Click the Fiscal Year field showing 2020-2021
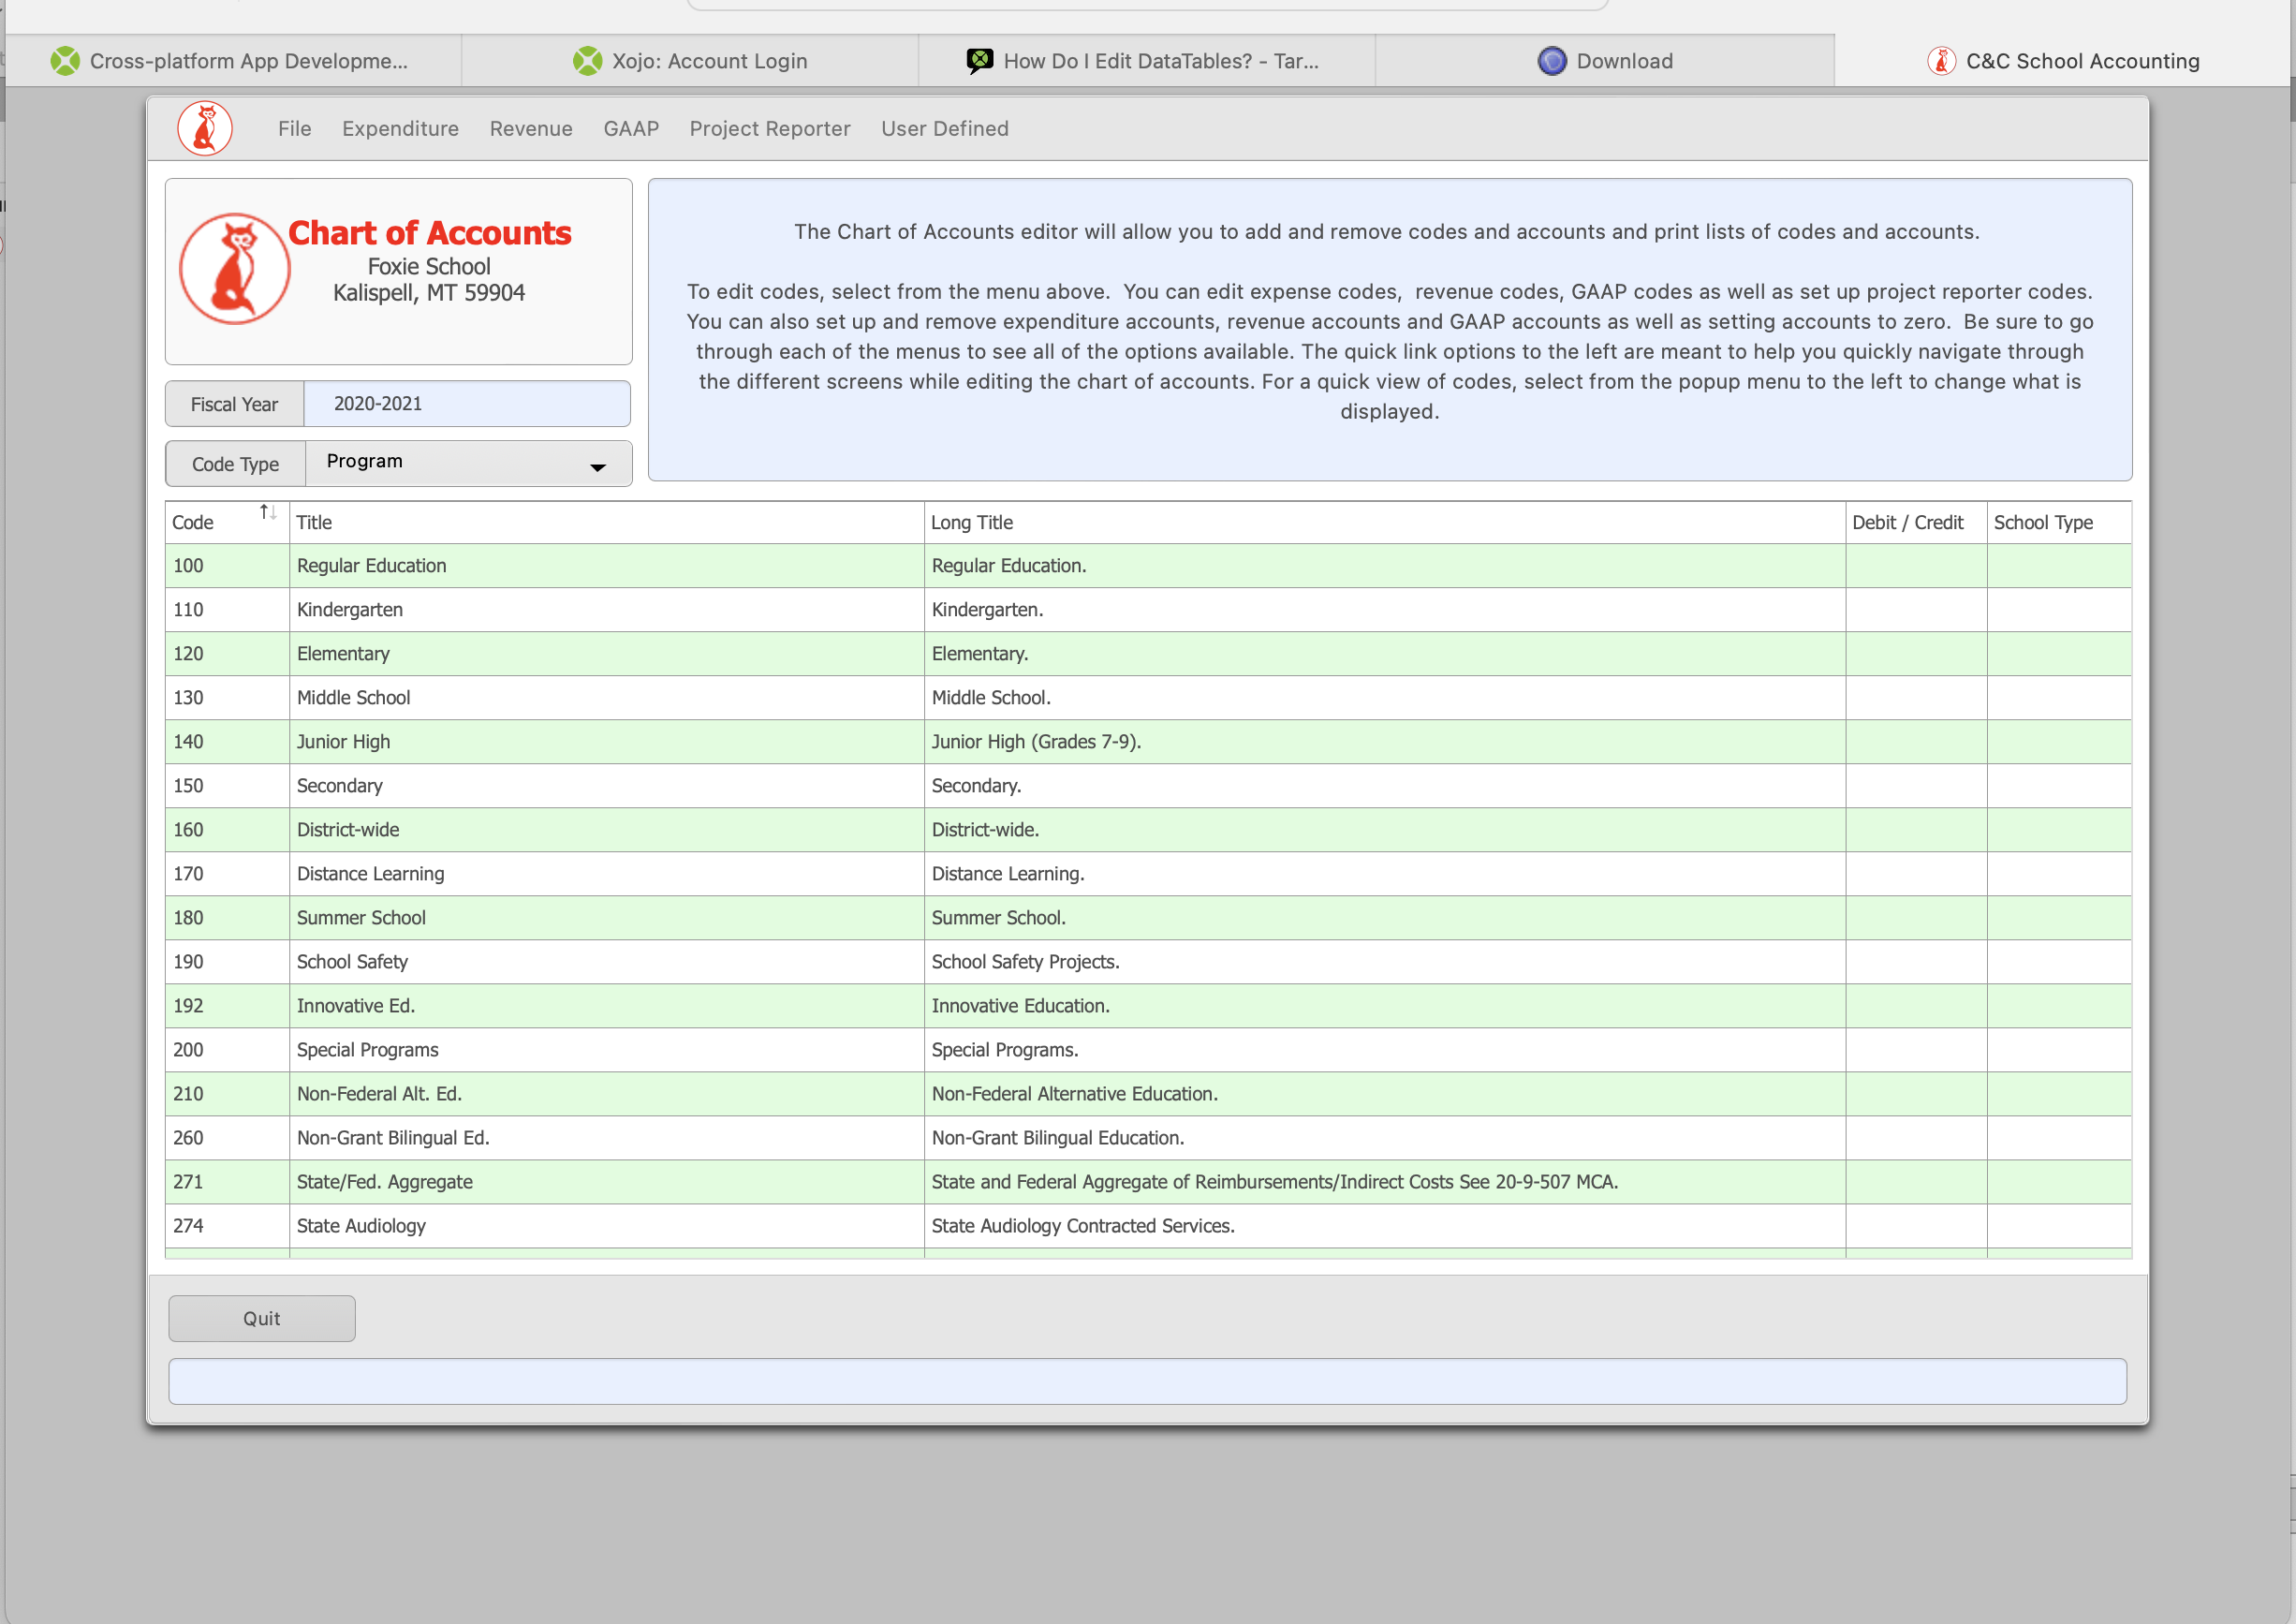Viewport: 2296px width, 1624px height. tap(467, 404)
